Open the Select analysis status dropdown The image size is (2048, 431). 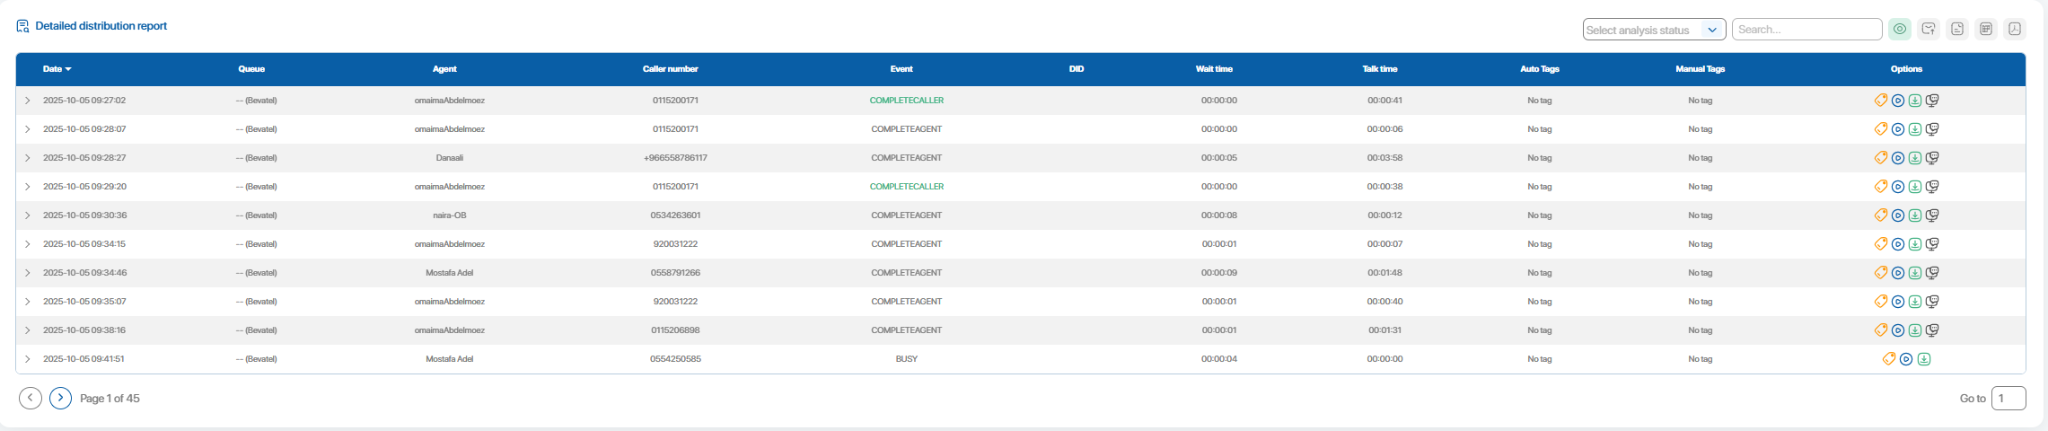pyautogui.click(x=1653, y=30)
